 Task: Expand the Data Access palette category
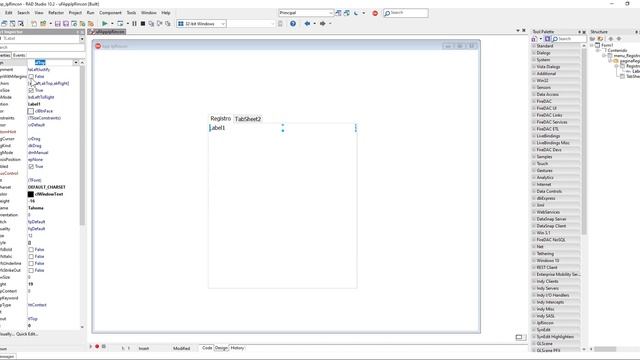[534, 94]
